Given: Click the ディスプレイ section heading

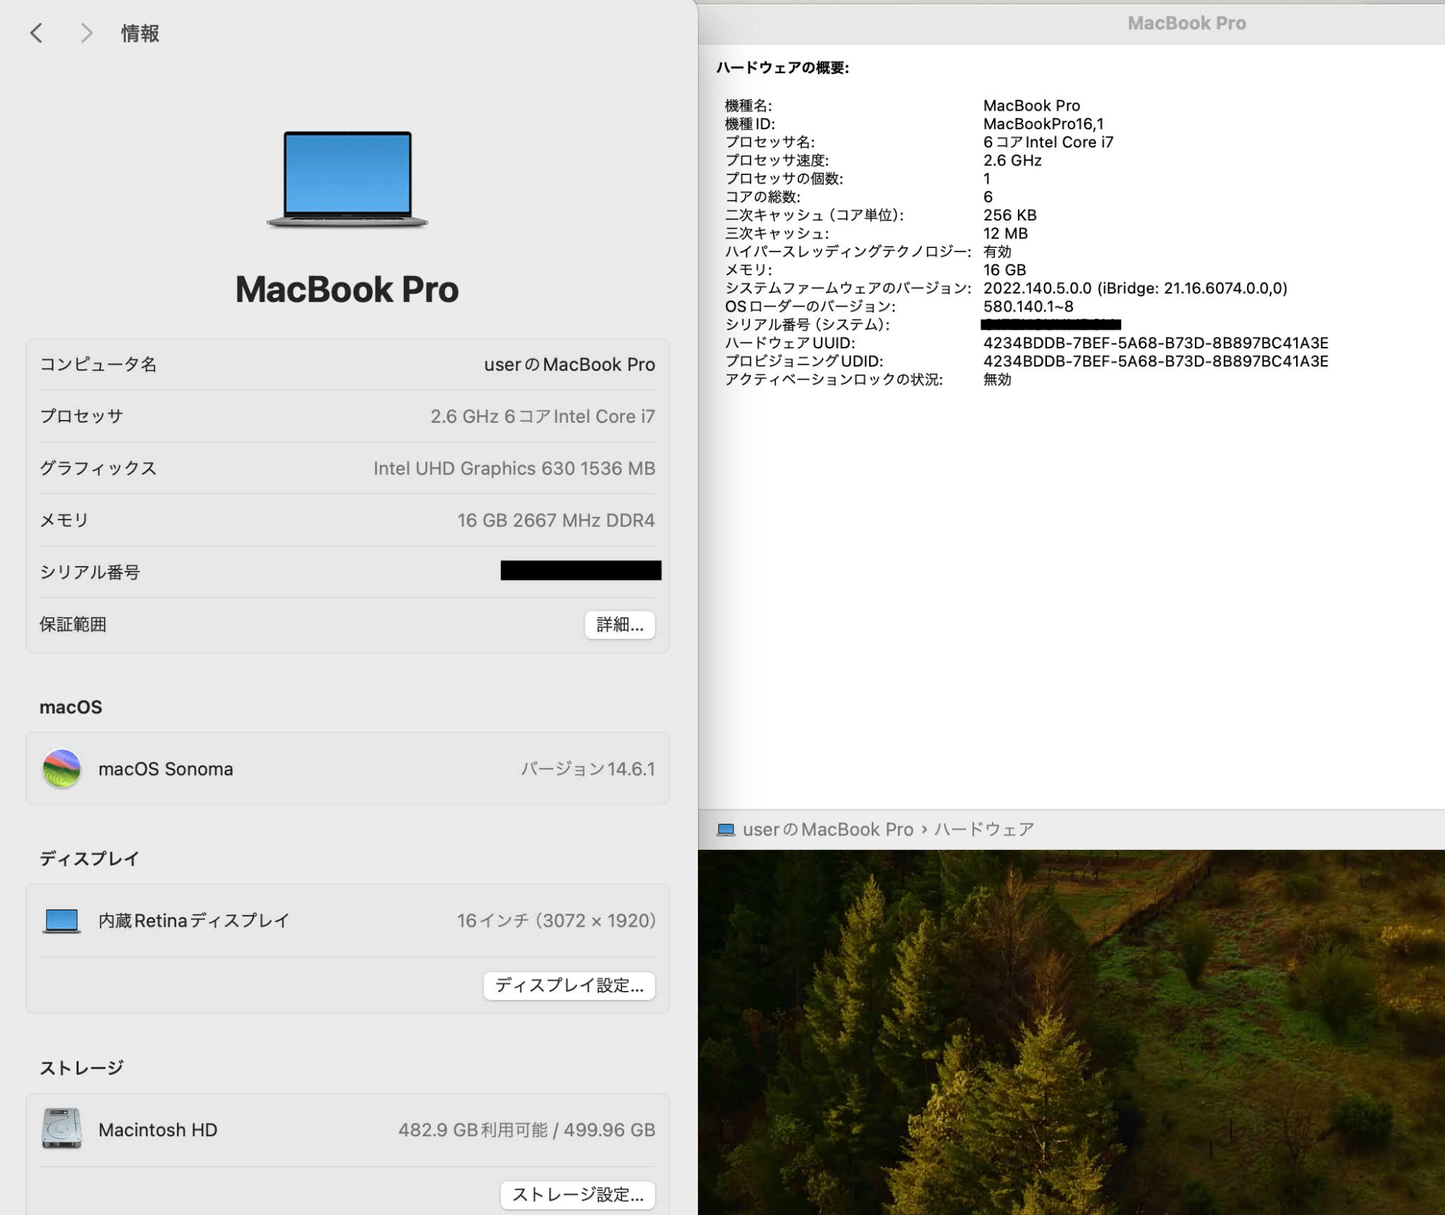Looking at the screenshot, I should tap(89, 859).
